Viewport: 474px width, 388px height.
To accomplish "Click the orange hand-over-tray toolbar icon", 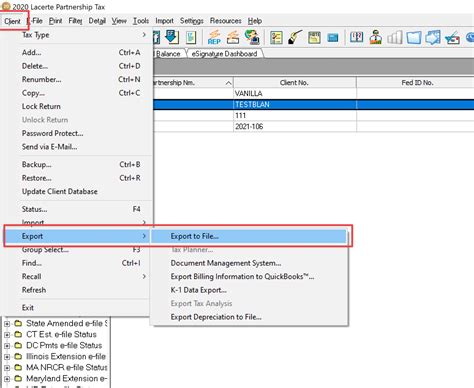I will click(x=233, y=37).
